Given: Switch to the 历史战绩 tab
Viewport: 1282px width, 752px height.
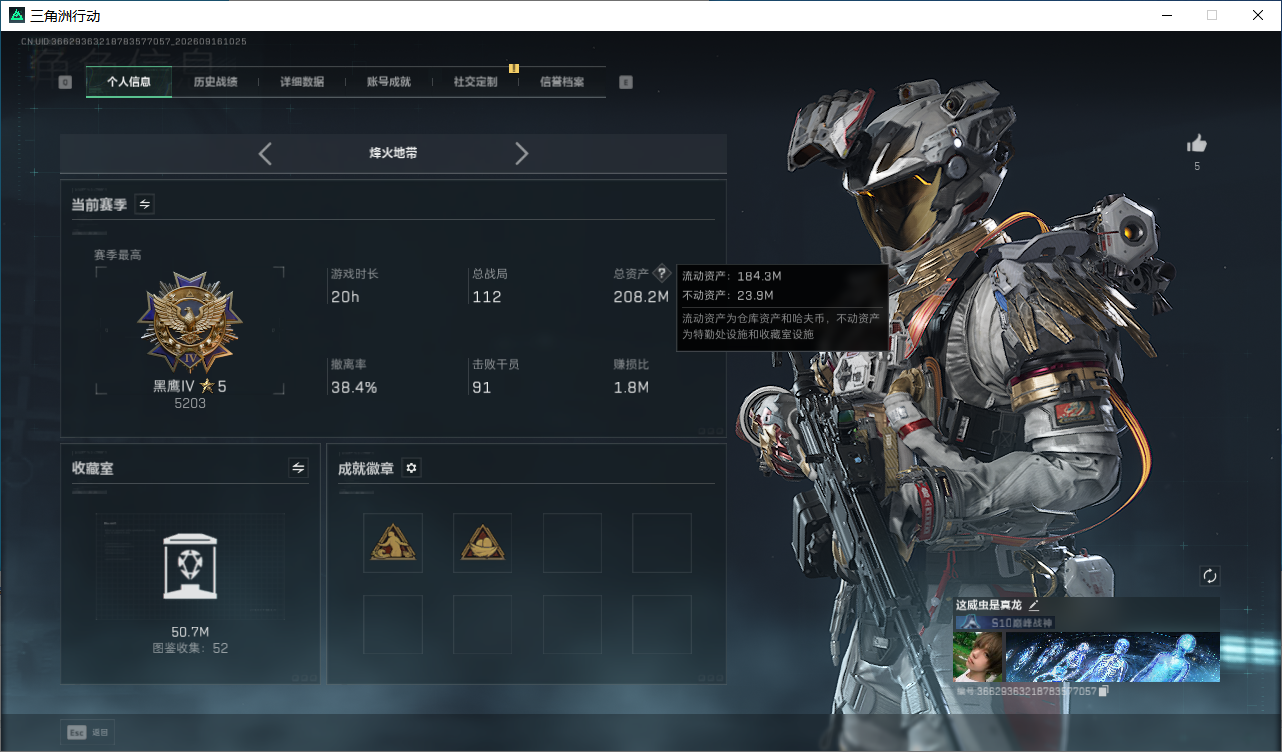Looking at the screenshot, I should pyautogui.click(x=215, y=82).
